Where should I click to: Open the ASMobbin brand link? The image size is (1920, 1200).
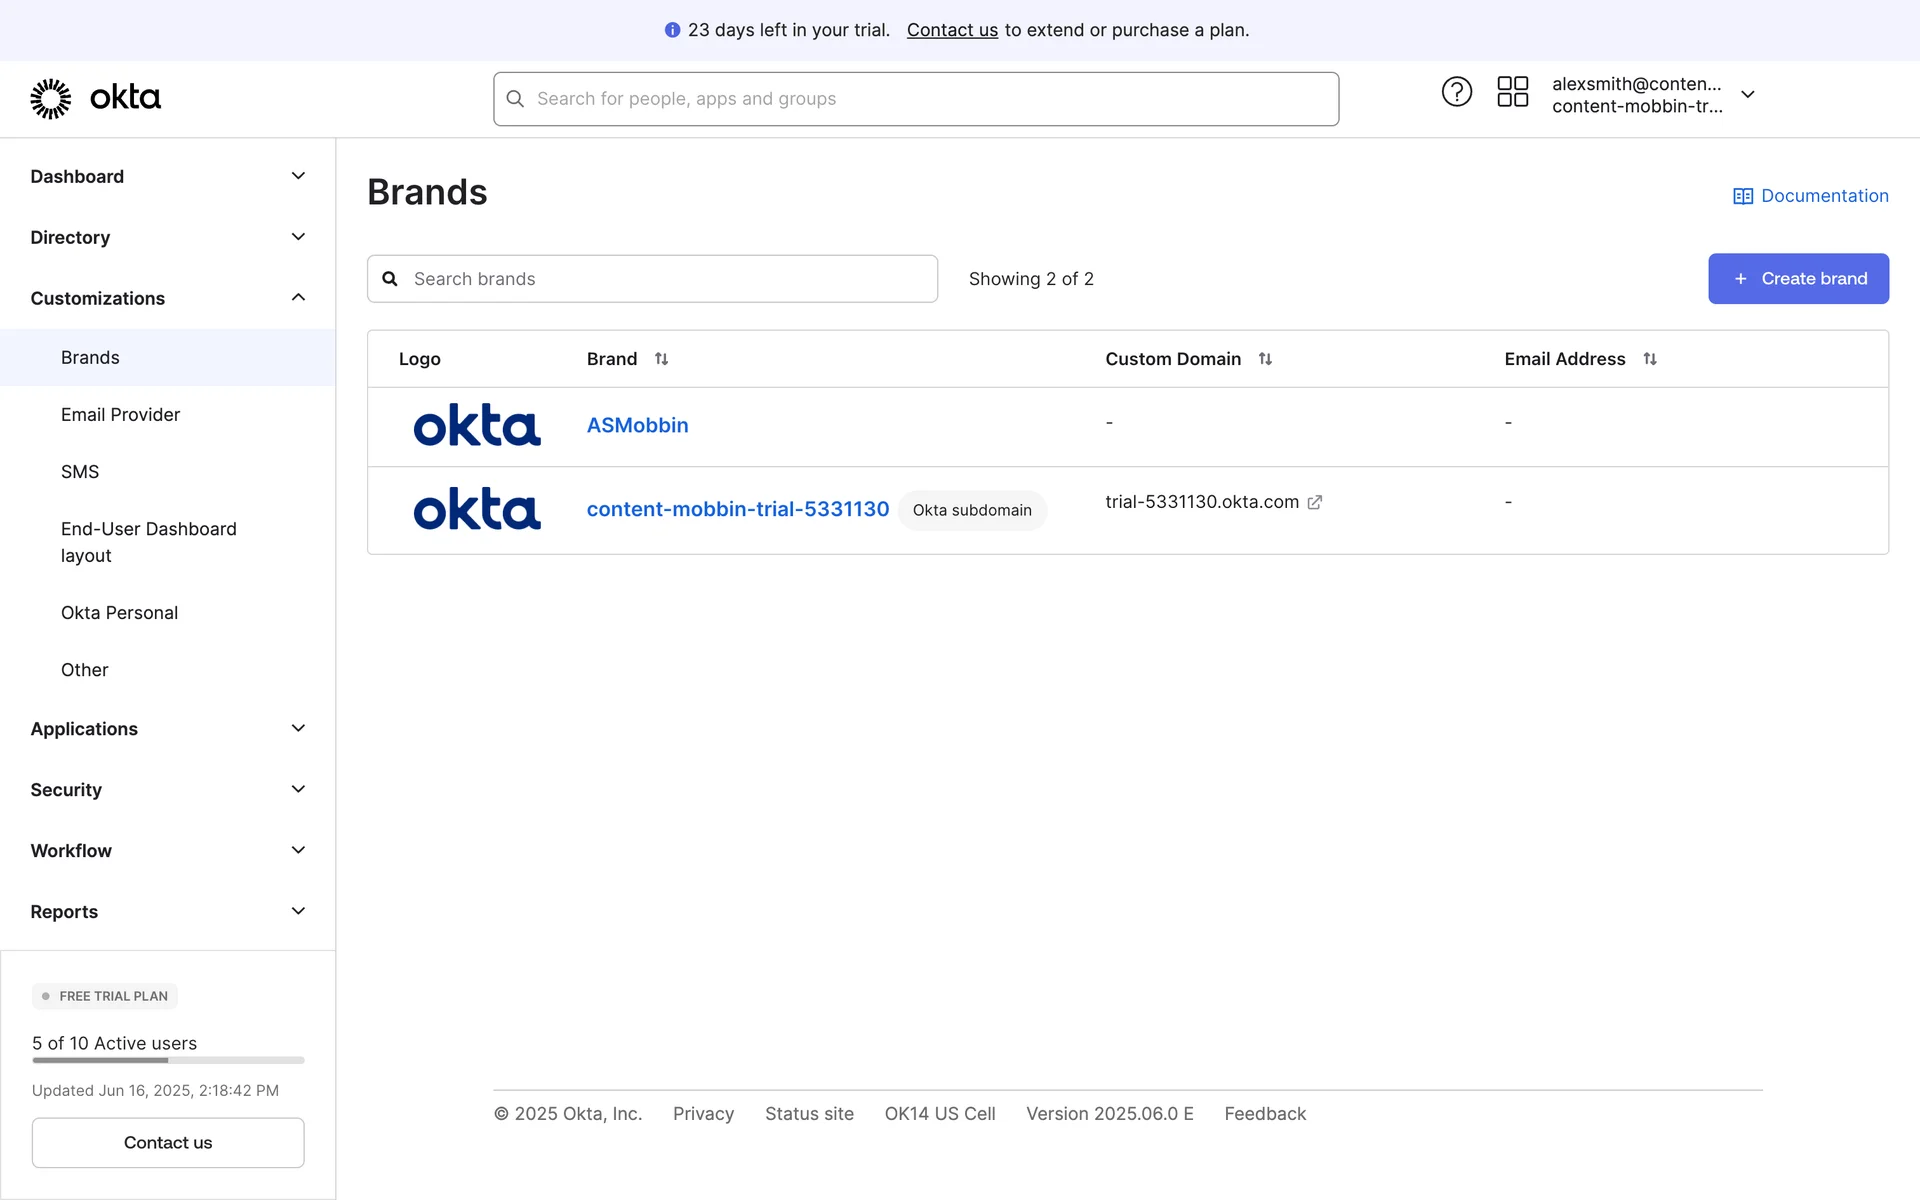[x=637, y=426]
